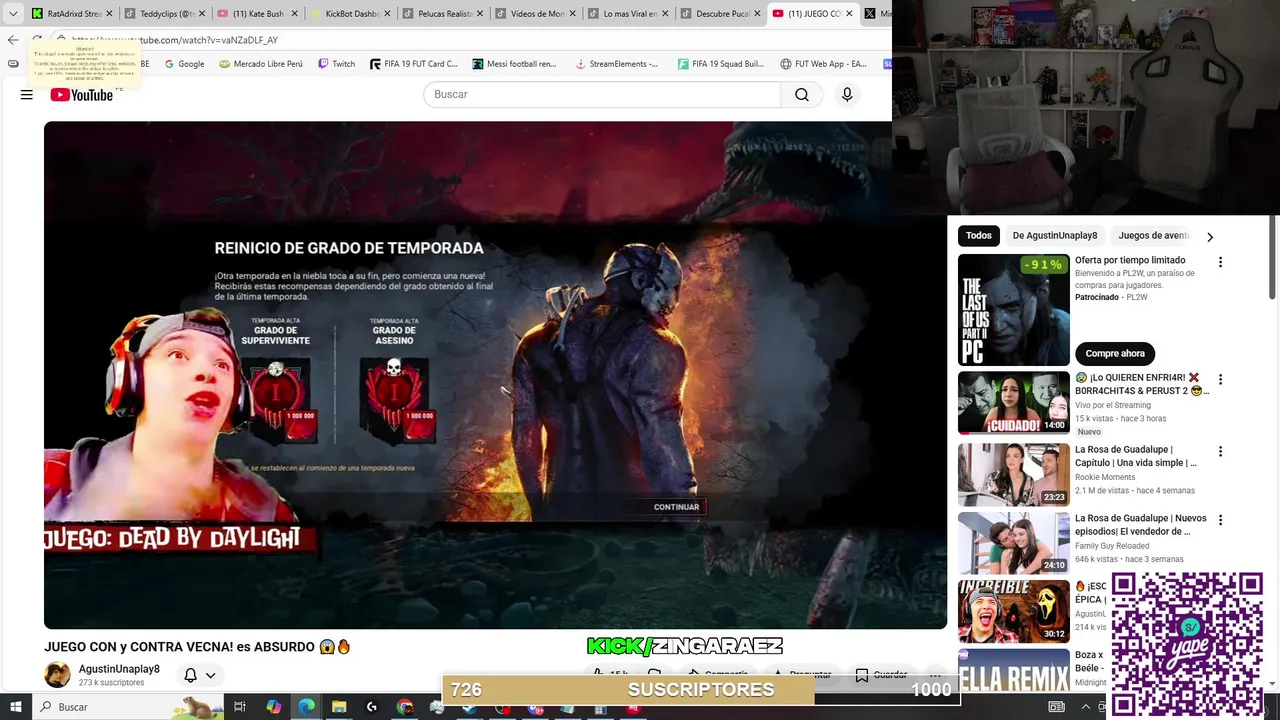Open the Twitch bookmark

pos(336,64)
